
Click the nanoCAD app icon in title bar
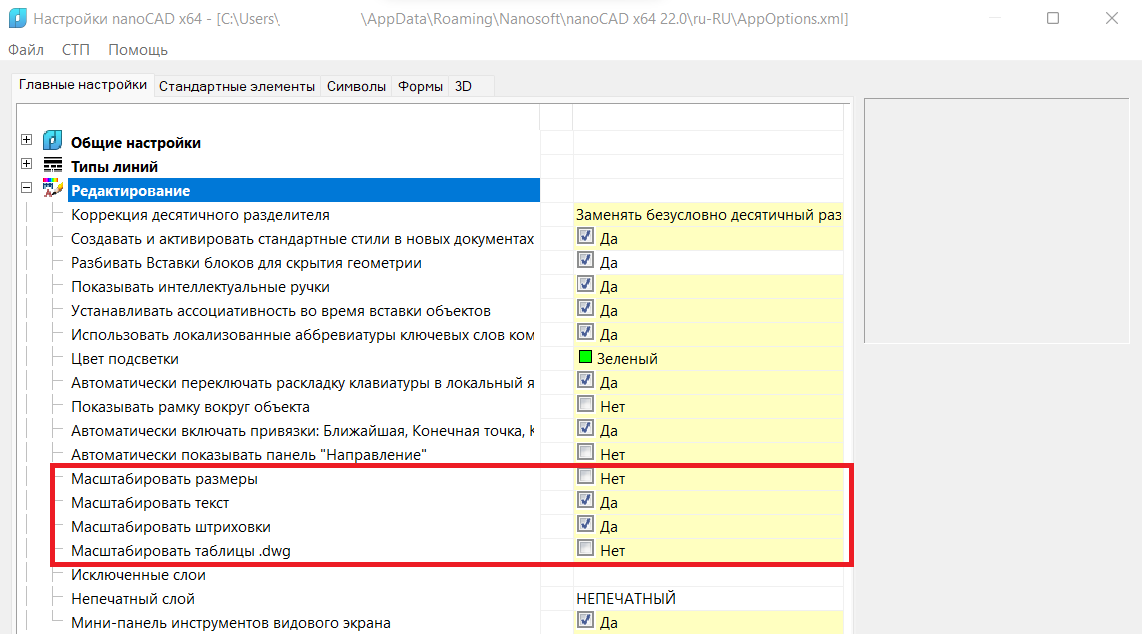tap(16, 19)
